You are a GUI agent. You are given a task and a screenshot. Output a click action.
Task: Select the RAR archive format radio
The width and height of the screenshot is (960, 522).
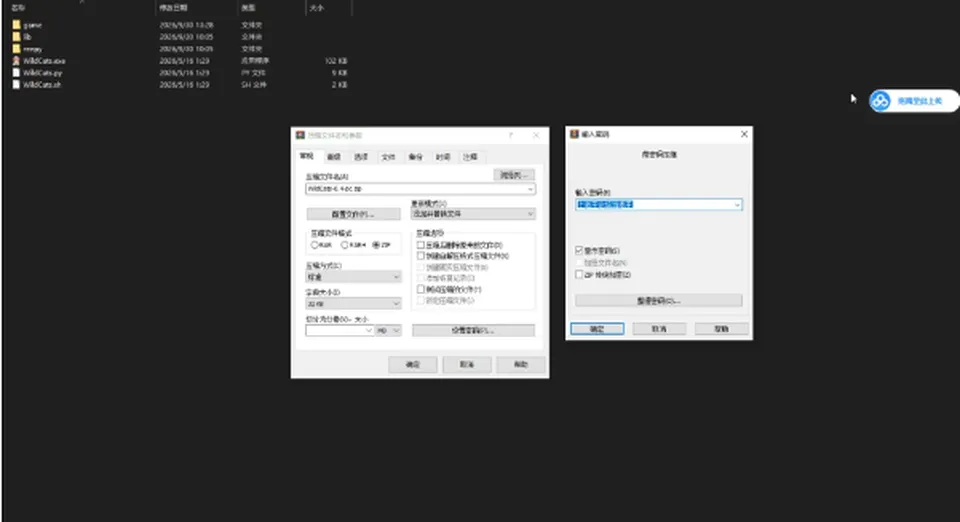coord(314,245)
